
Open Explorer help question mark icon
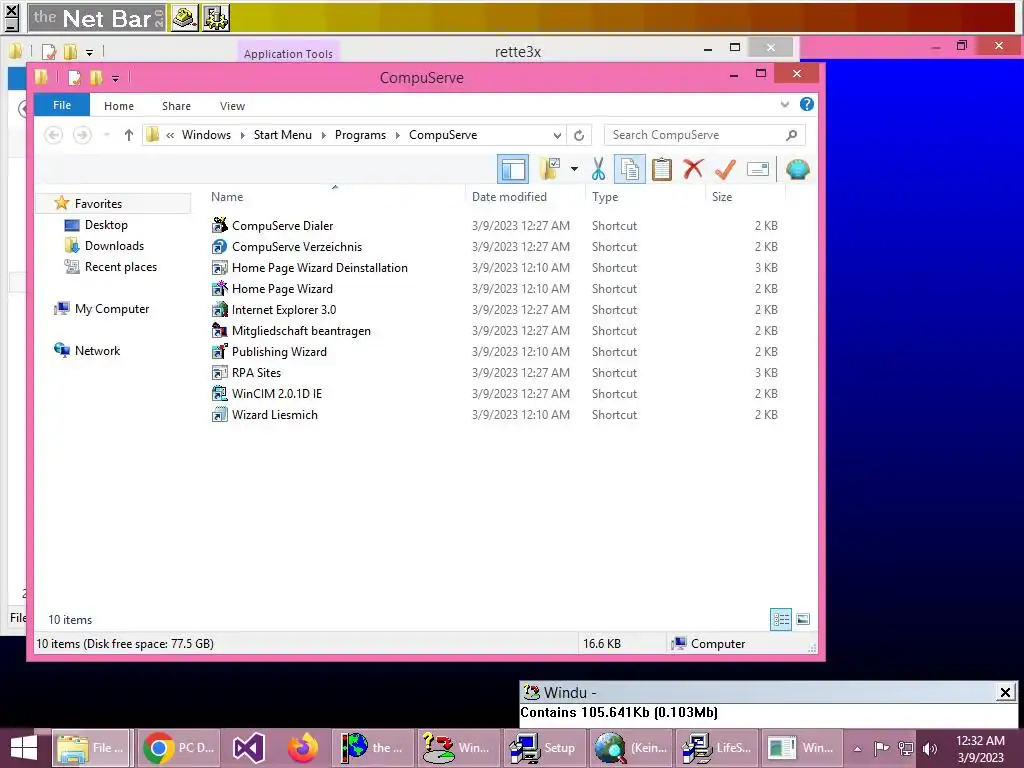(807, 104)
